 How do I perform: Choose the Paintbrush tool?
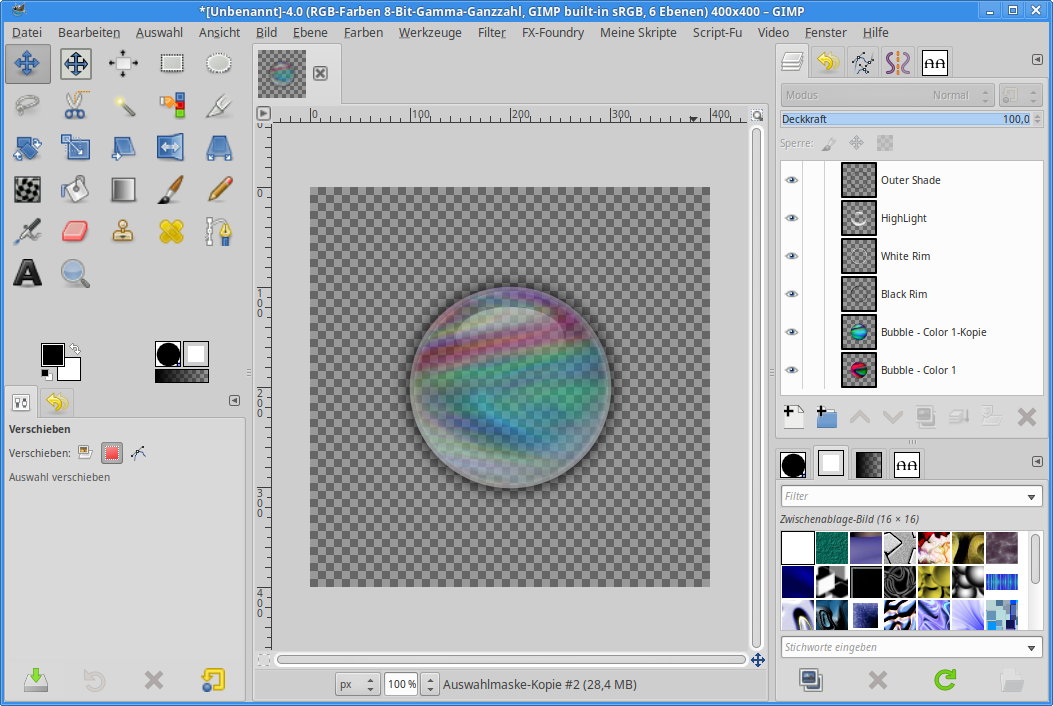tap(172, 189)
